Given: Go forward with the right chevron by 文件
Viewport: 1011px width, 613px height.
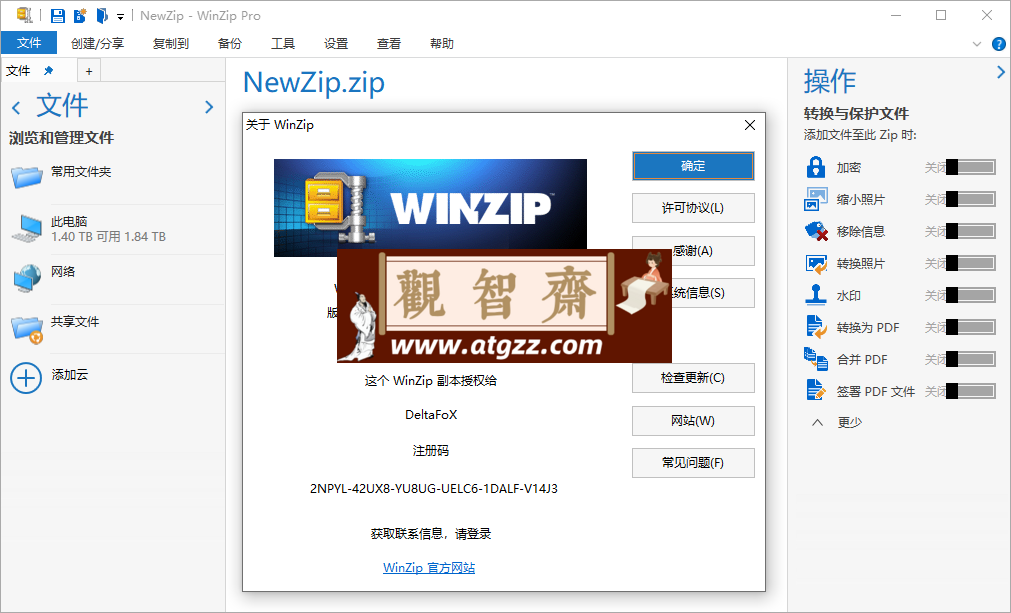Looking at the screenshot, I should click(x=209, y=107).
